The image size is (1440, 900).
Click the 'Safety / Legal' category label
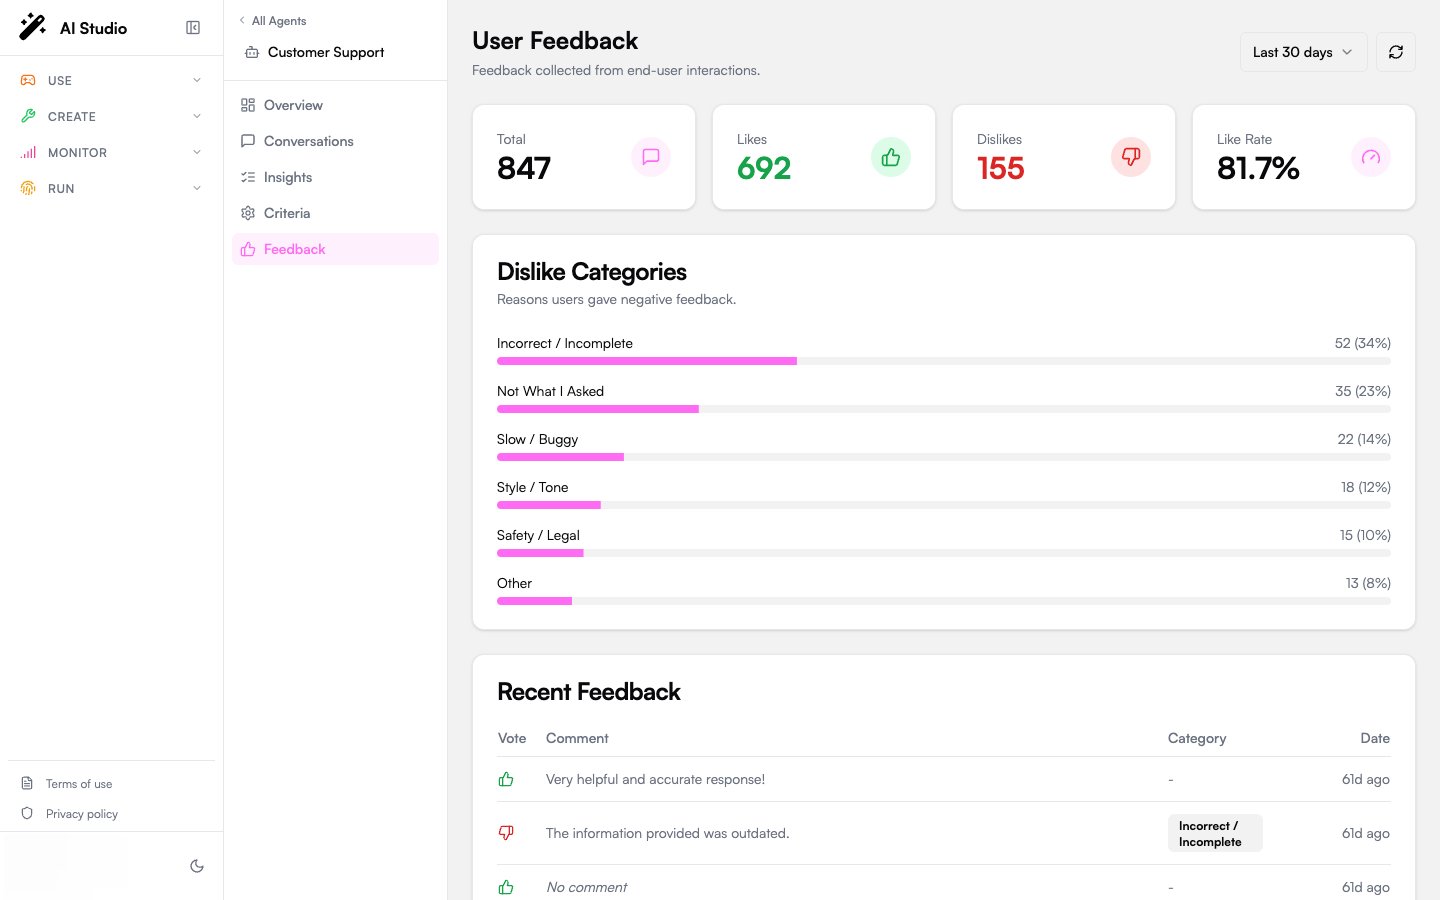coord(538,535)
